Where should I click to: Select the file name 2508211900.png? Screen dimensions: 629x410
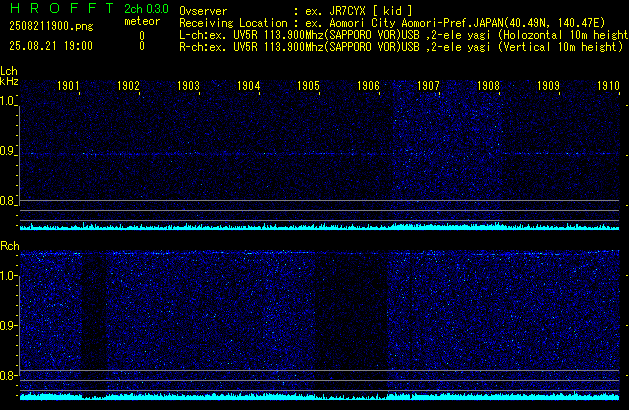click(x=51, y=26)
